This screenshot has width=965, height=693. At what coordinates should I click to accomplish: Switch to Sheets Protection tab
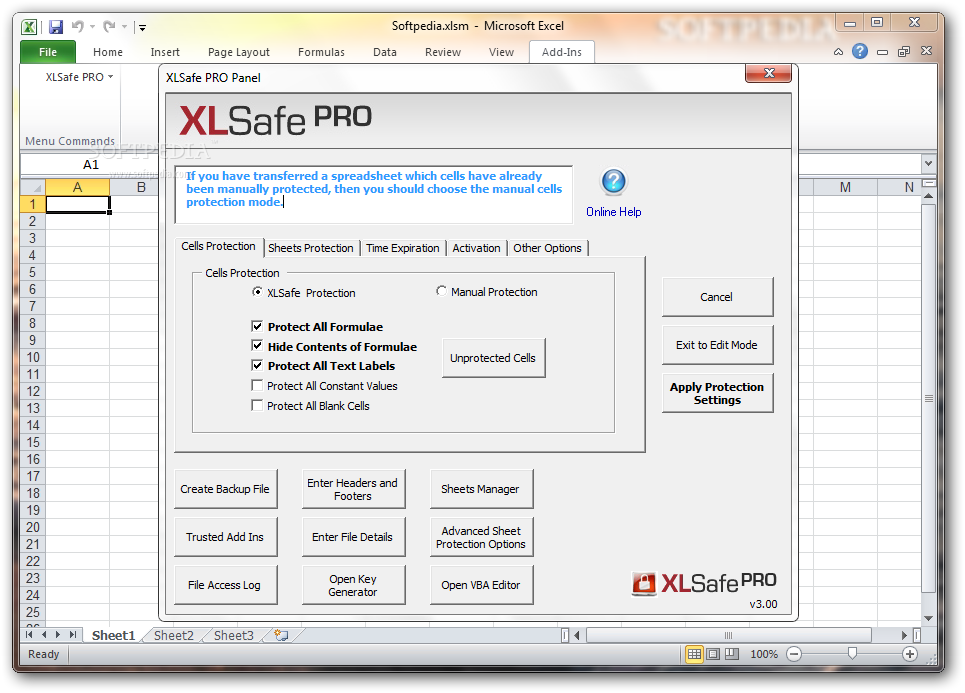point(311,248)
